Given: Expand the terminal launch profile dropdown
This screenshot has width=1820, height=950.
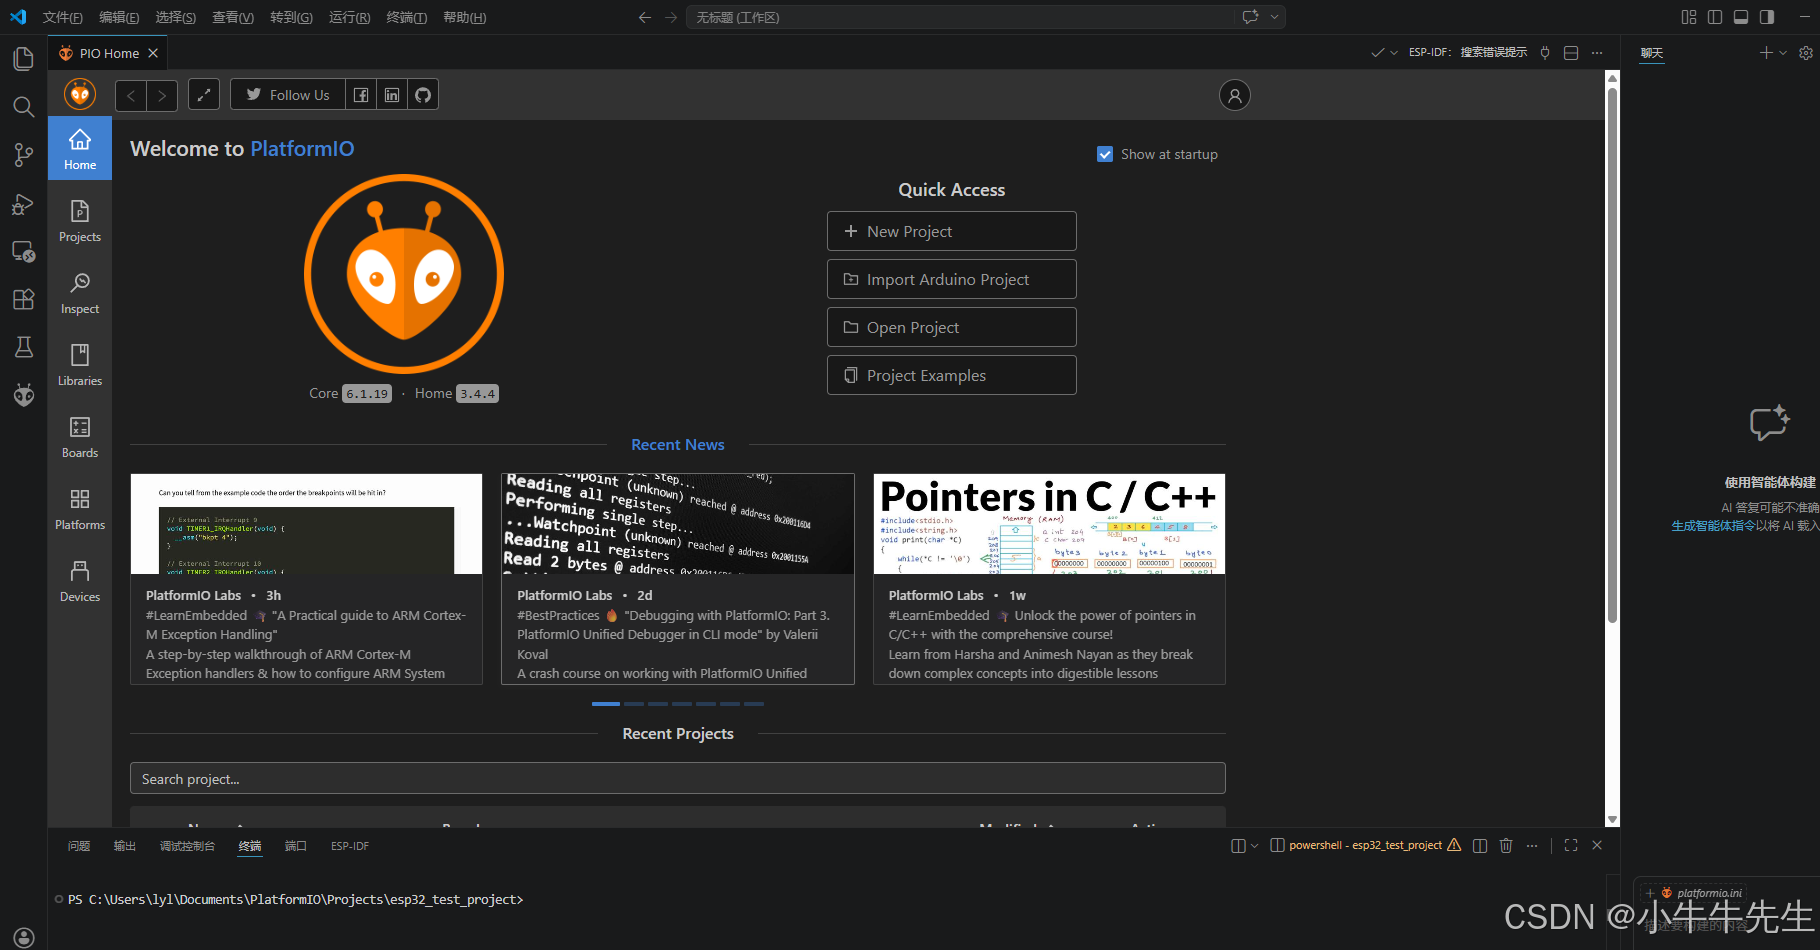Looking at the screenshot, I should tap(1254, 845).
